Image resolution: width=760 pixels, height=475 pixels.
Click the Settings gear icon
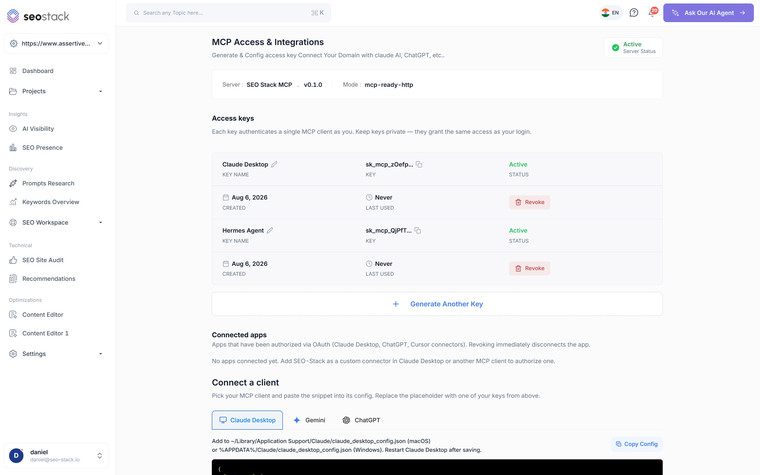pyautogui.click(x=13, y=354)
